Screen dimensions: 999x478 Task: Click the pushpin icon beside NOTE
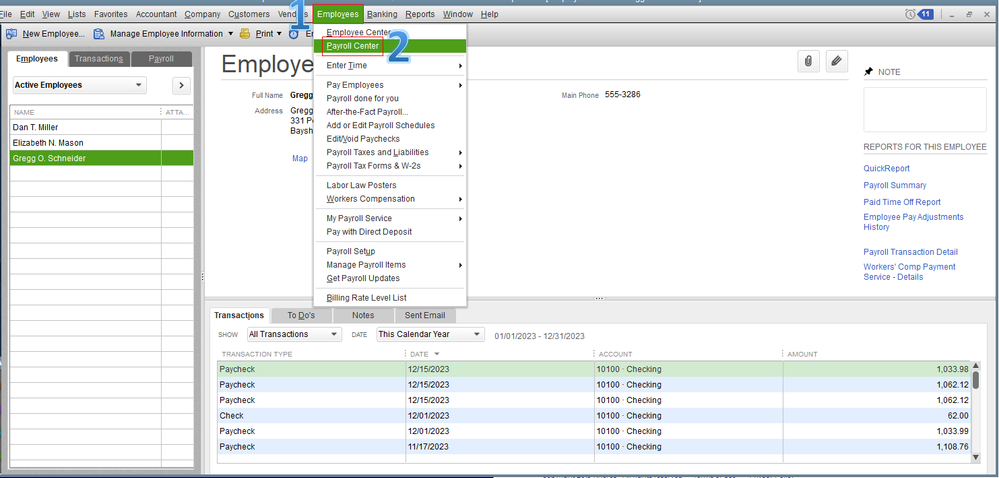[x=868, y=72]
